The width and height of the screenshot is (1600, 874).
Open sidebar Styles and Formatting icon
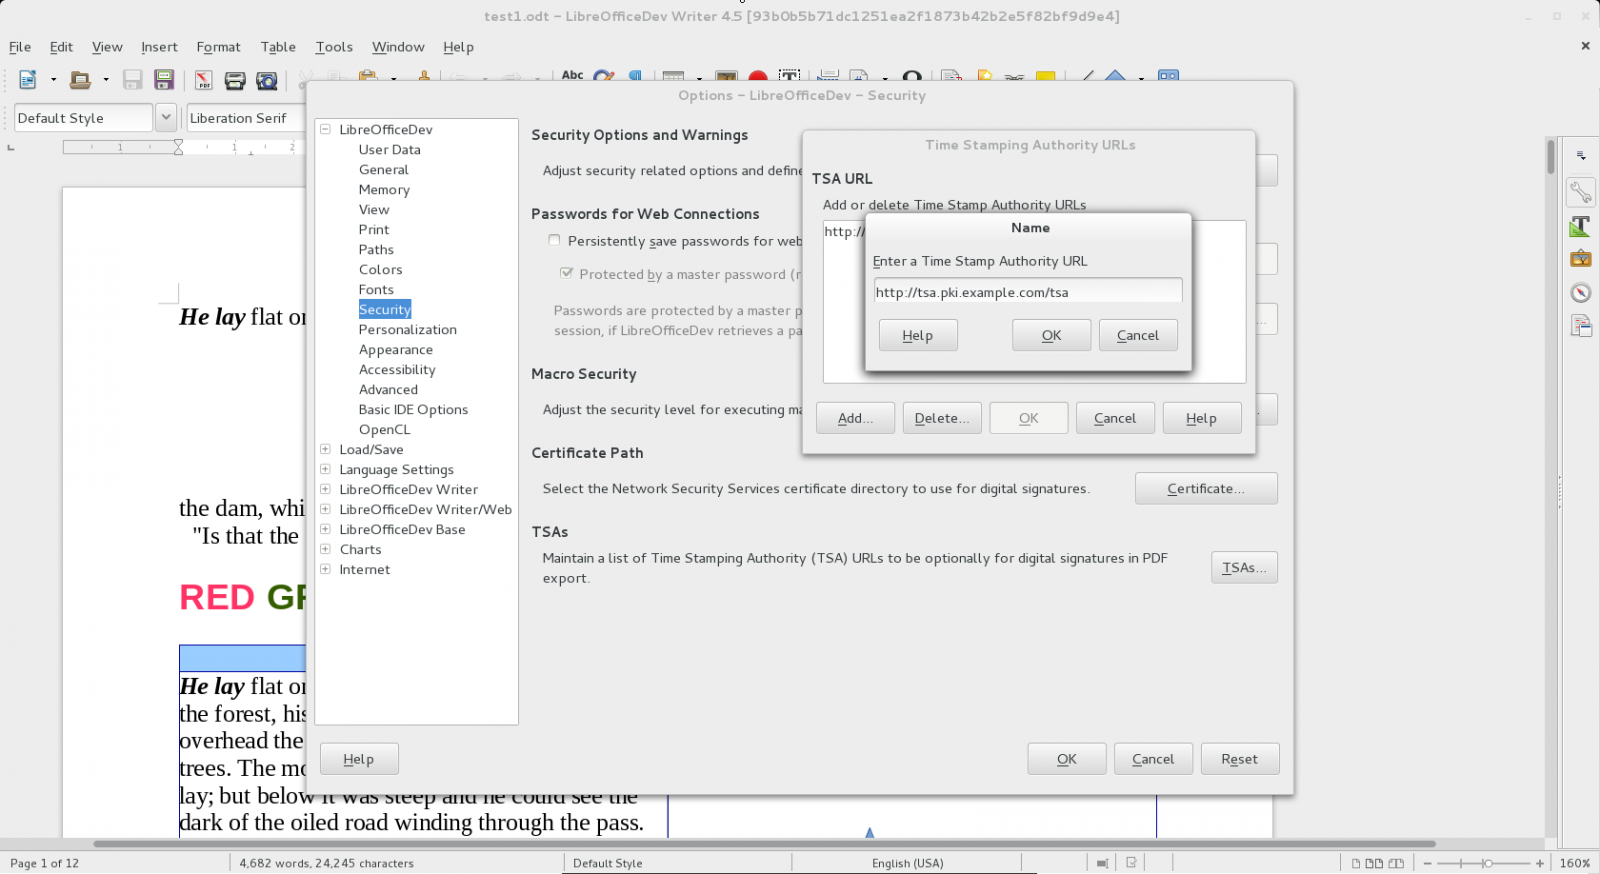[1581, 226]
